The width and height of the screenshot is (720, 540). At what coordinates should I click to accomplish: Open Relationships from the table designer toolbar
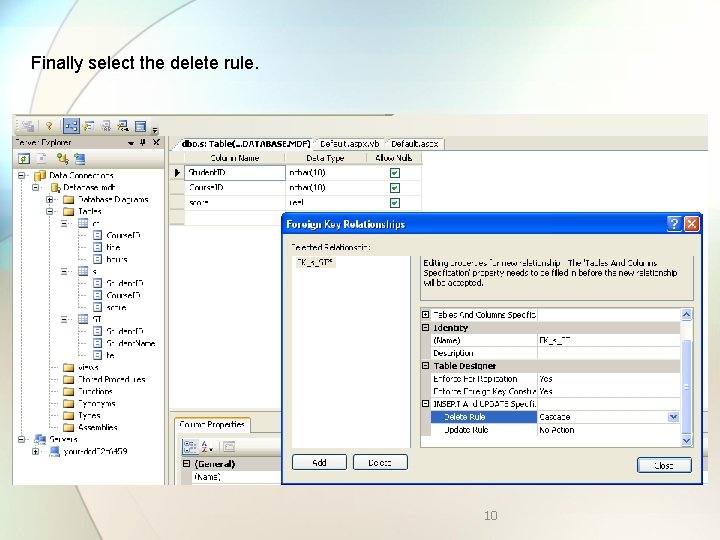point(71,126)
